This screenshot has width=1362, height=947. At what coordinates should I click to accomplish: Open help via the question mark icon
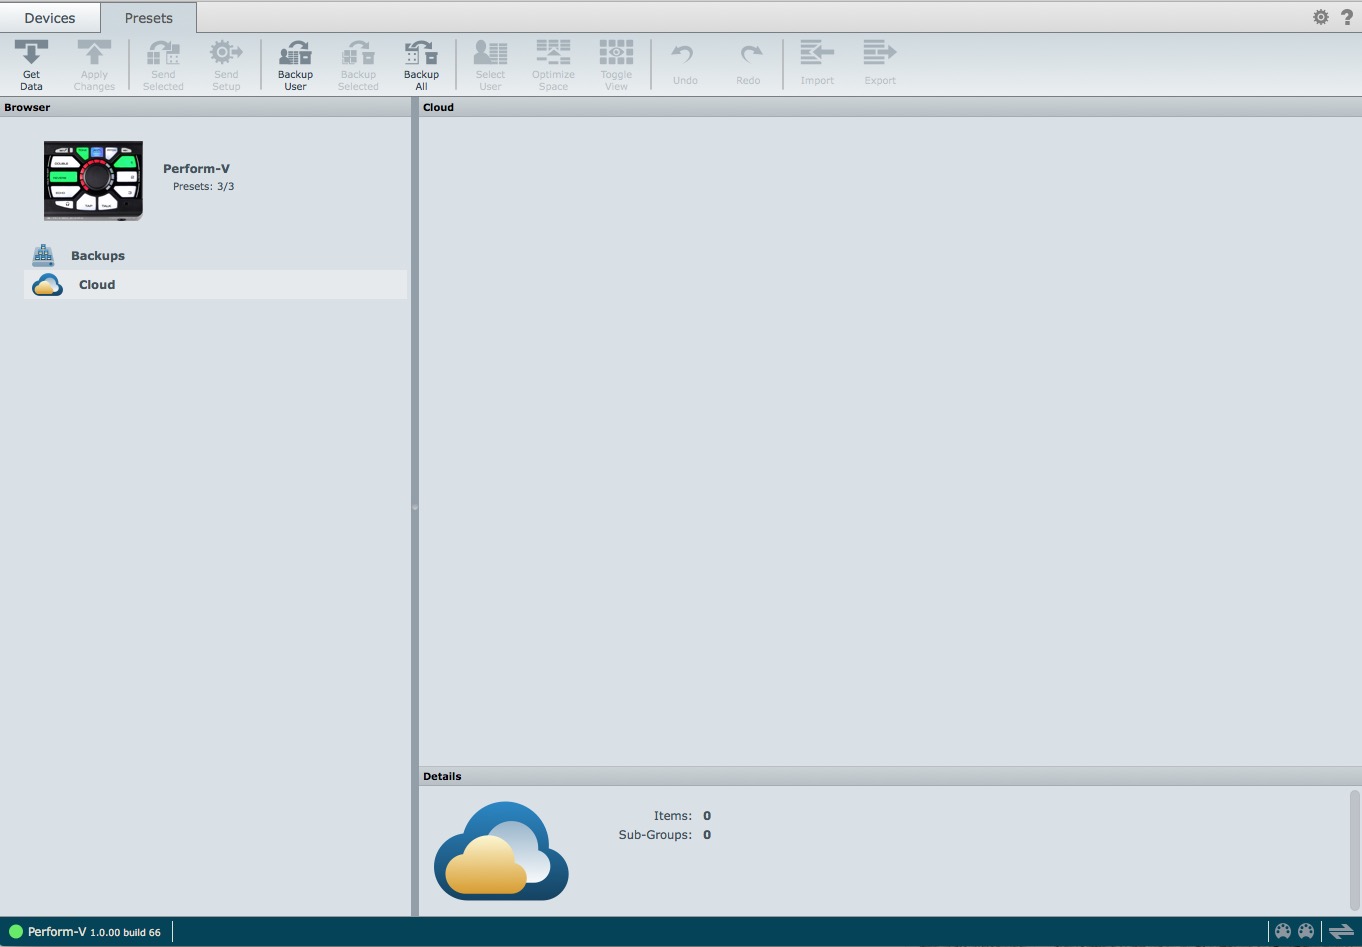coord(1347,16)
